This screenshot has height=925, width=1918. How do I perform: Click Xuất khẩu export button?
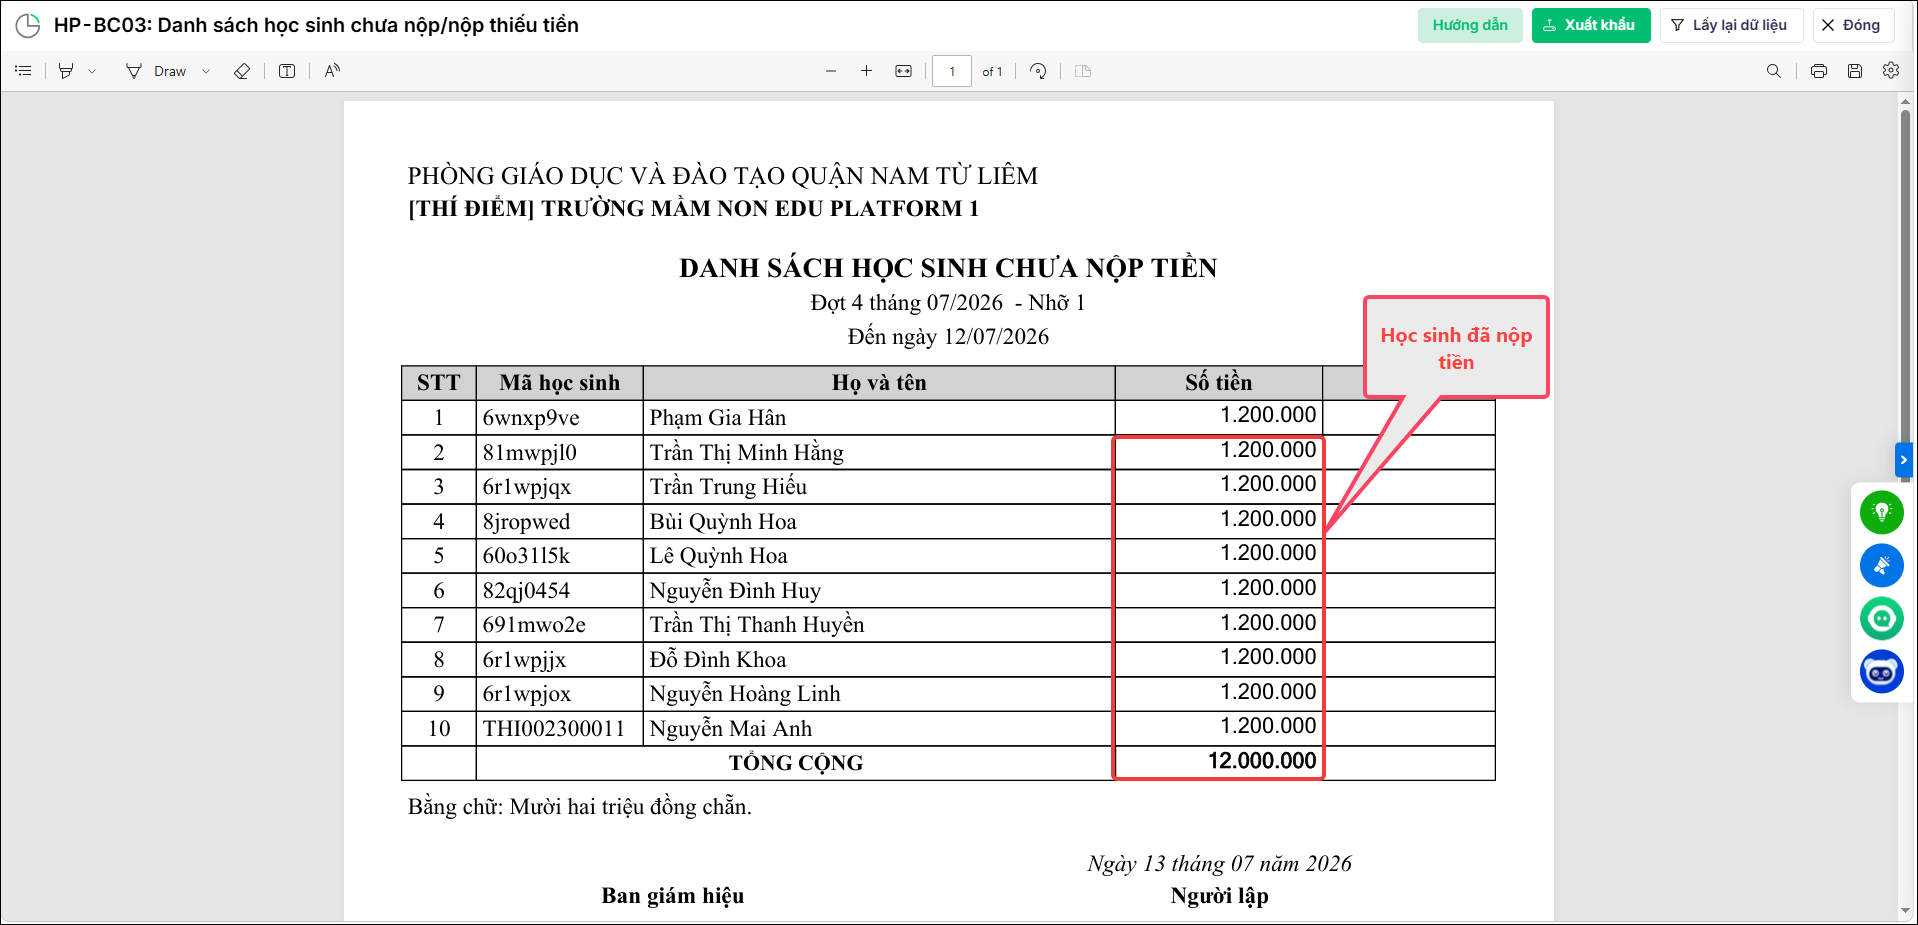1590,25
